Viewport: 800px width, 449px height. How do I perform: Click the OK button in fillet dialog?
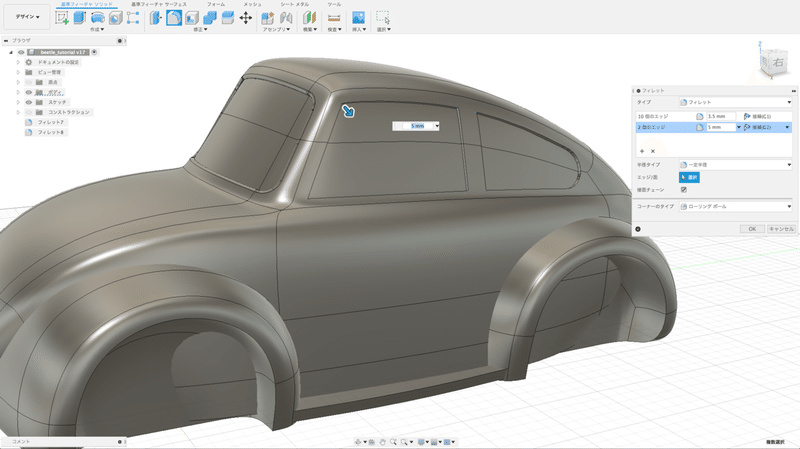pos(751,229)
